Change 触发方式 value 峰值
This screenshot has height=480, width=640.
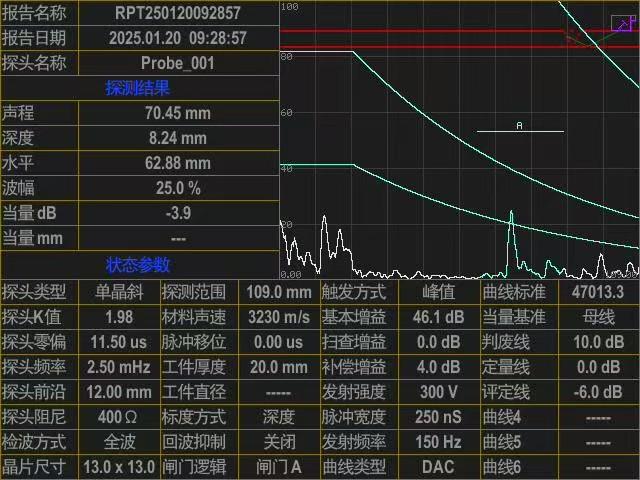click(438, 292)
